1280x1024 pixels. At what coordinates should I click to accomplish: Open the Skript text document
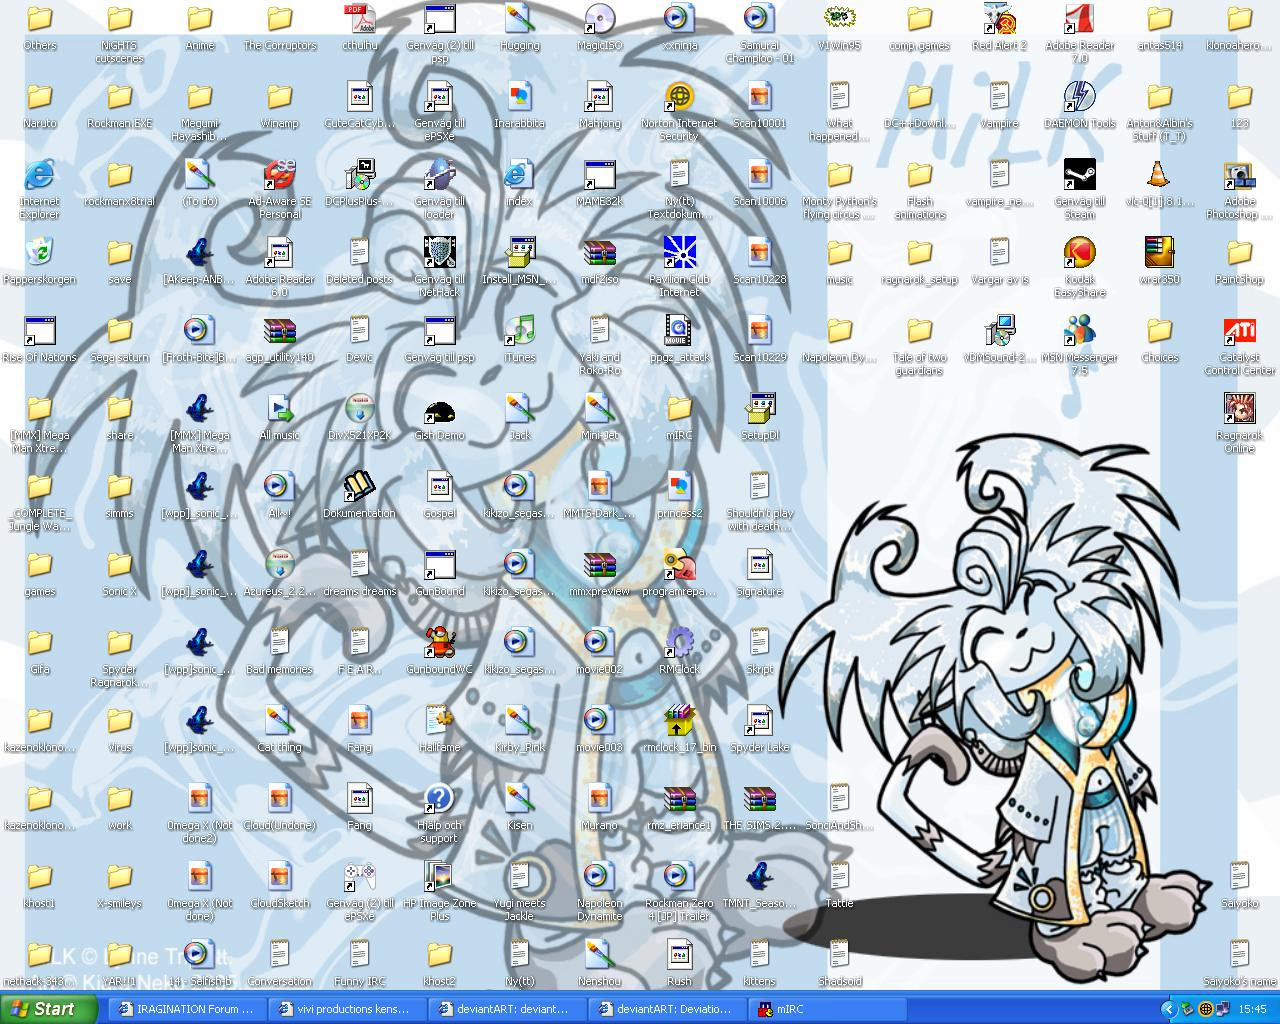click(759, 643)
